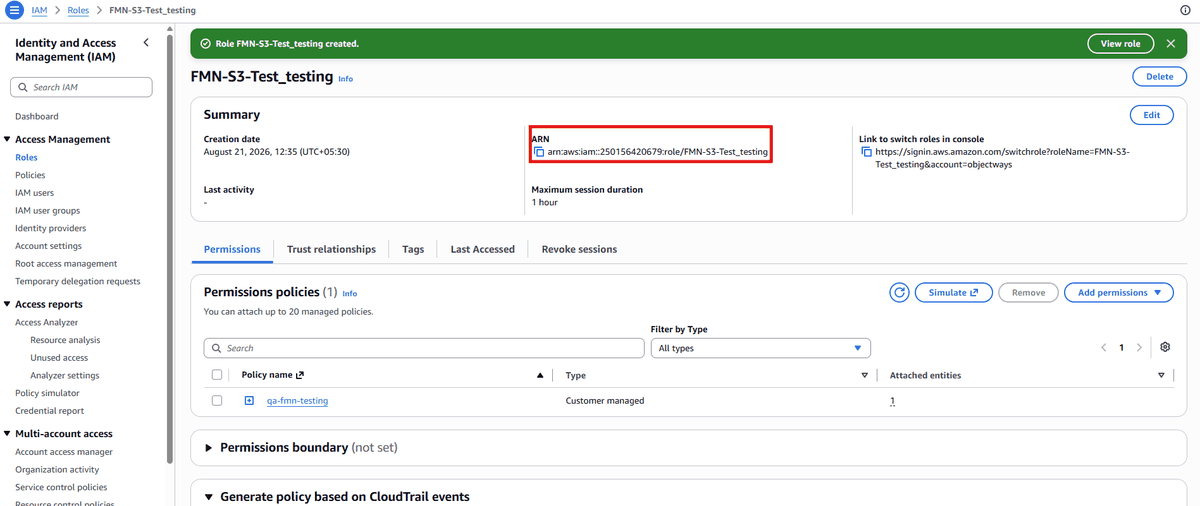The image size is (1200, 506).
Task: Open Unused access in the sidebar
Action: tap(59, 357)
